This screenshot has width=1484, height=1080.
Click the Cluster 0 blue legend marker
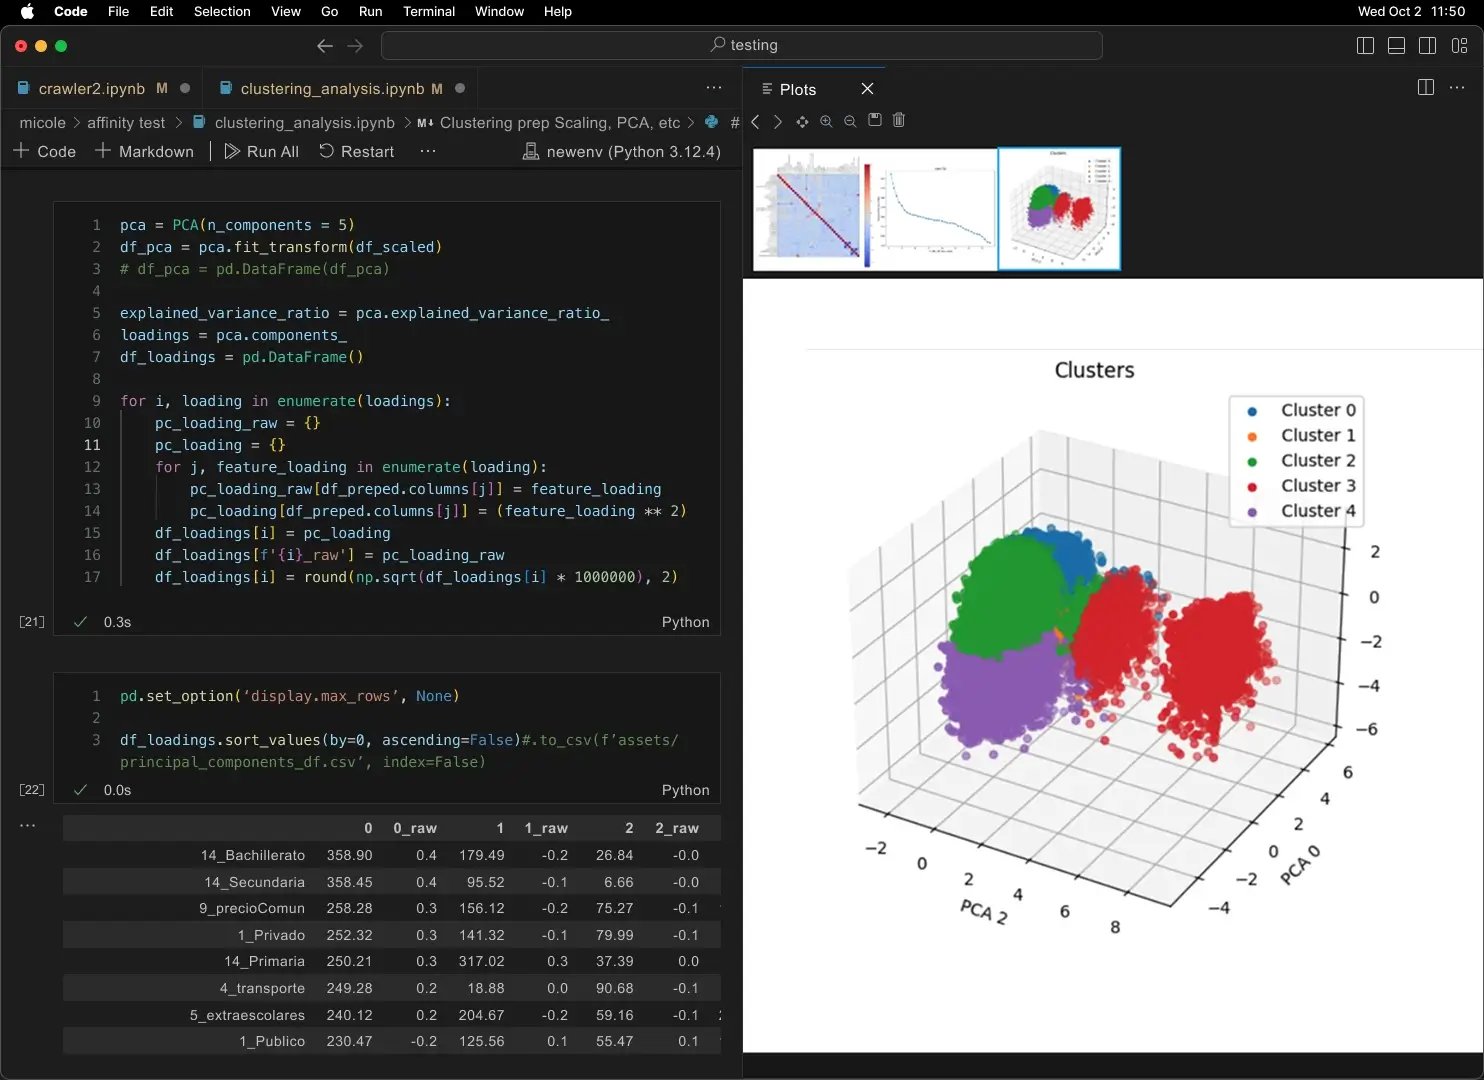pos(1252,411)
